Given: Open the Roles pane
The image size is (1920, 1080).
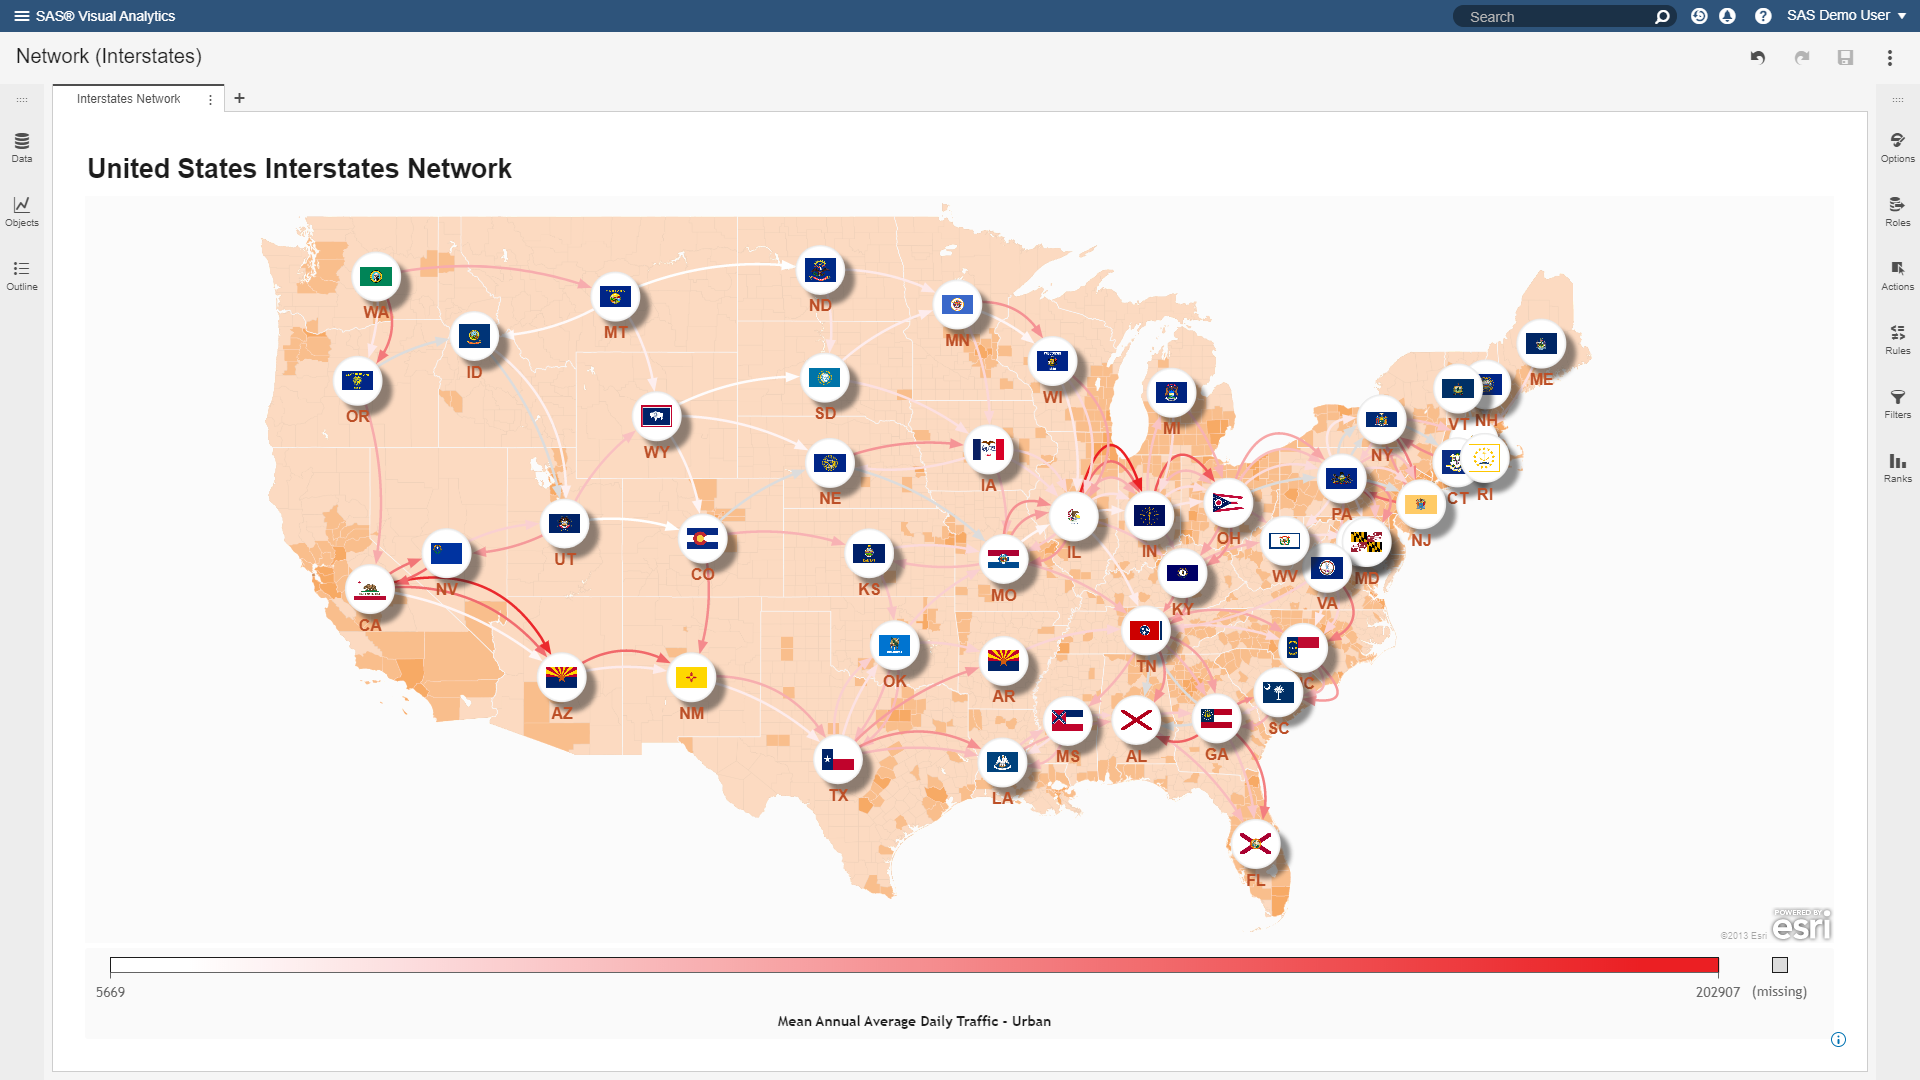Looking at the screenshot, I should (x=1897, y=210).
